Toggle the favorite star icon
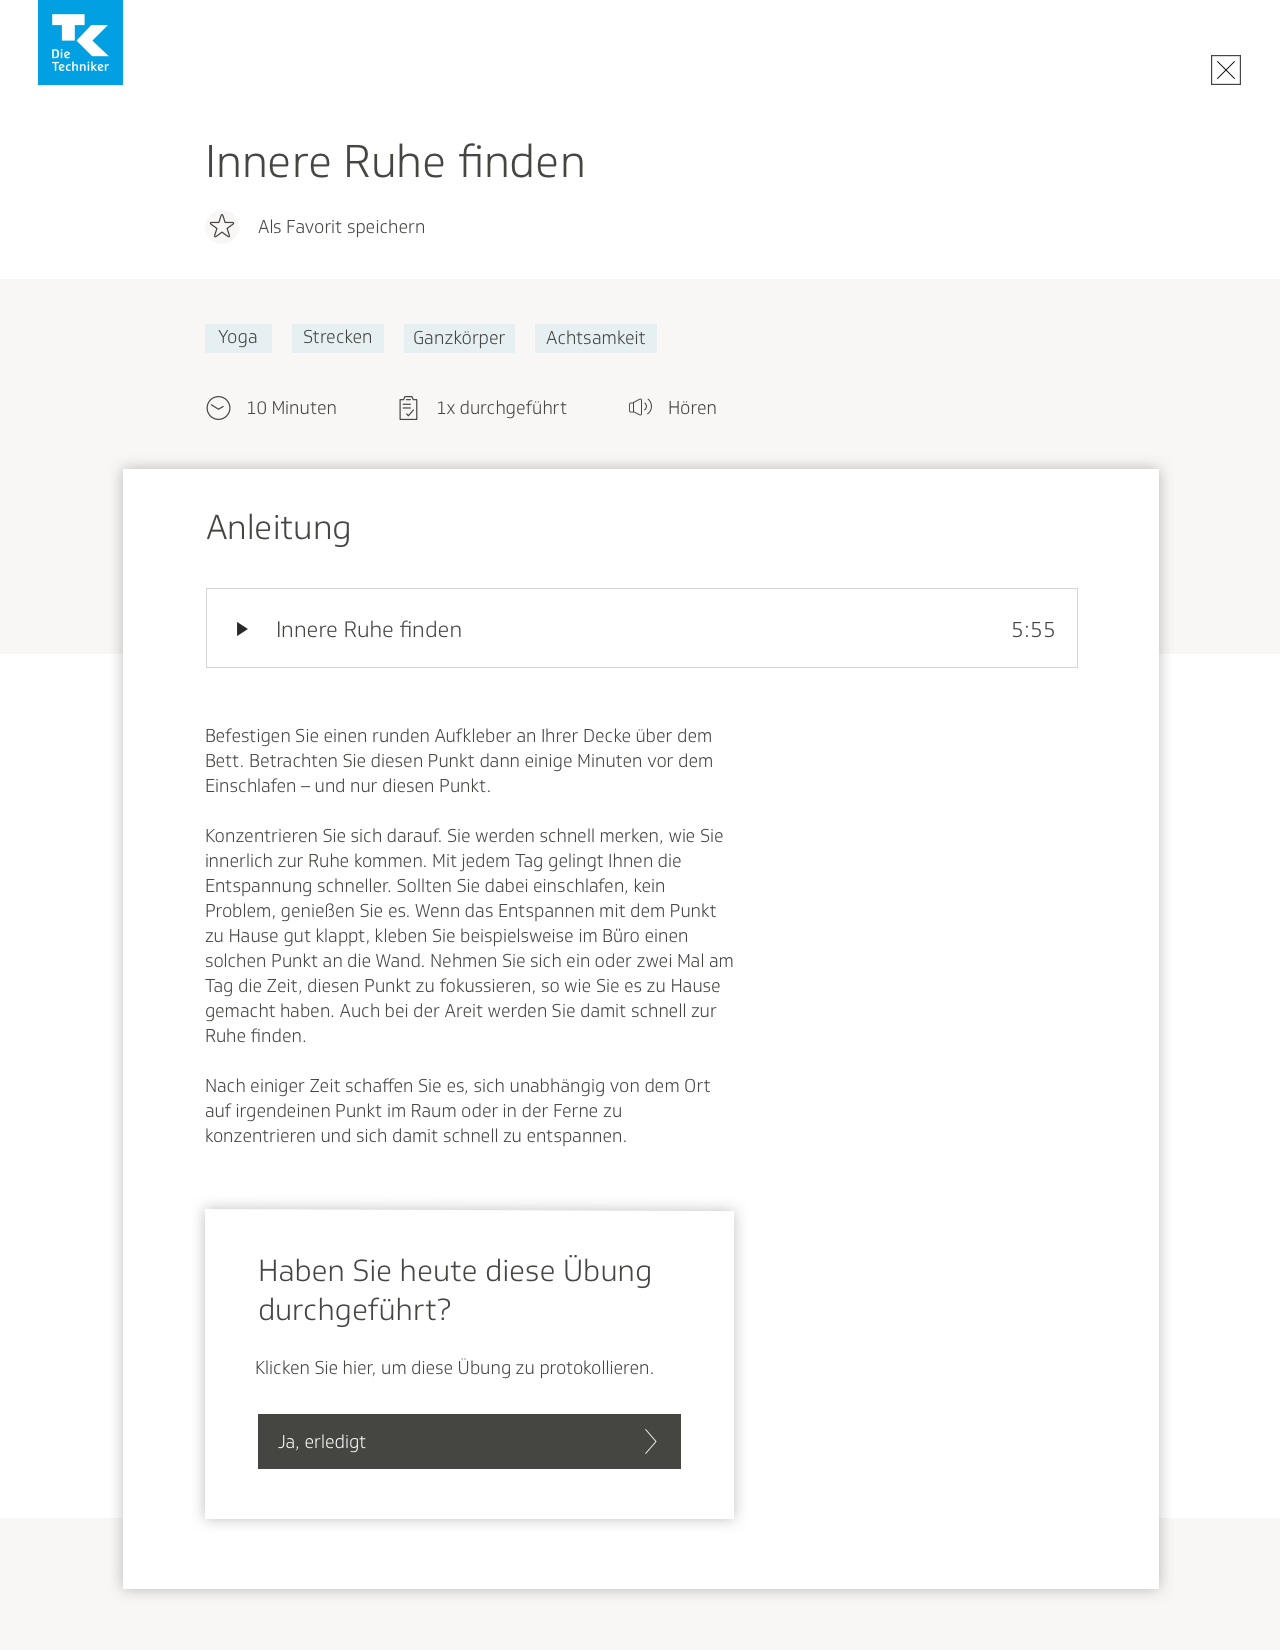1280x1650 pixels. point(222,227)
